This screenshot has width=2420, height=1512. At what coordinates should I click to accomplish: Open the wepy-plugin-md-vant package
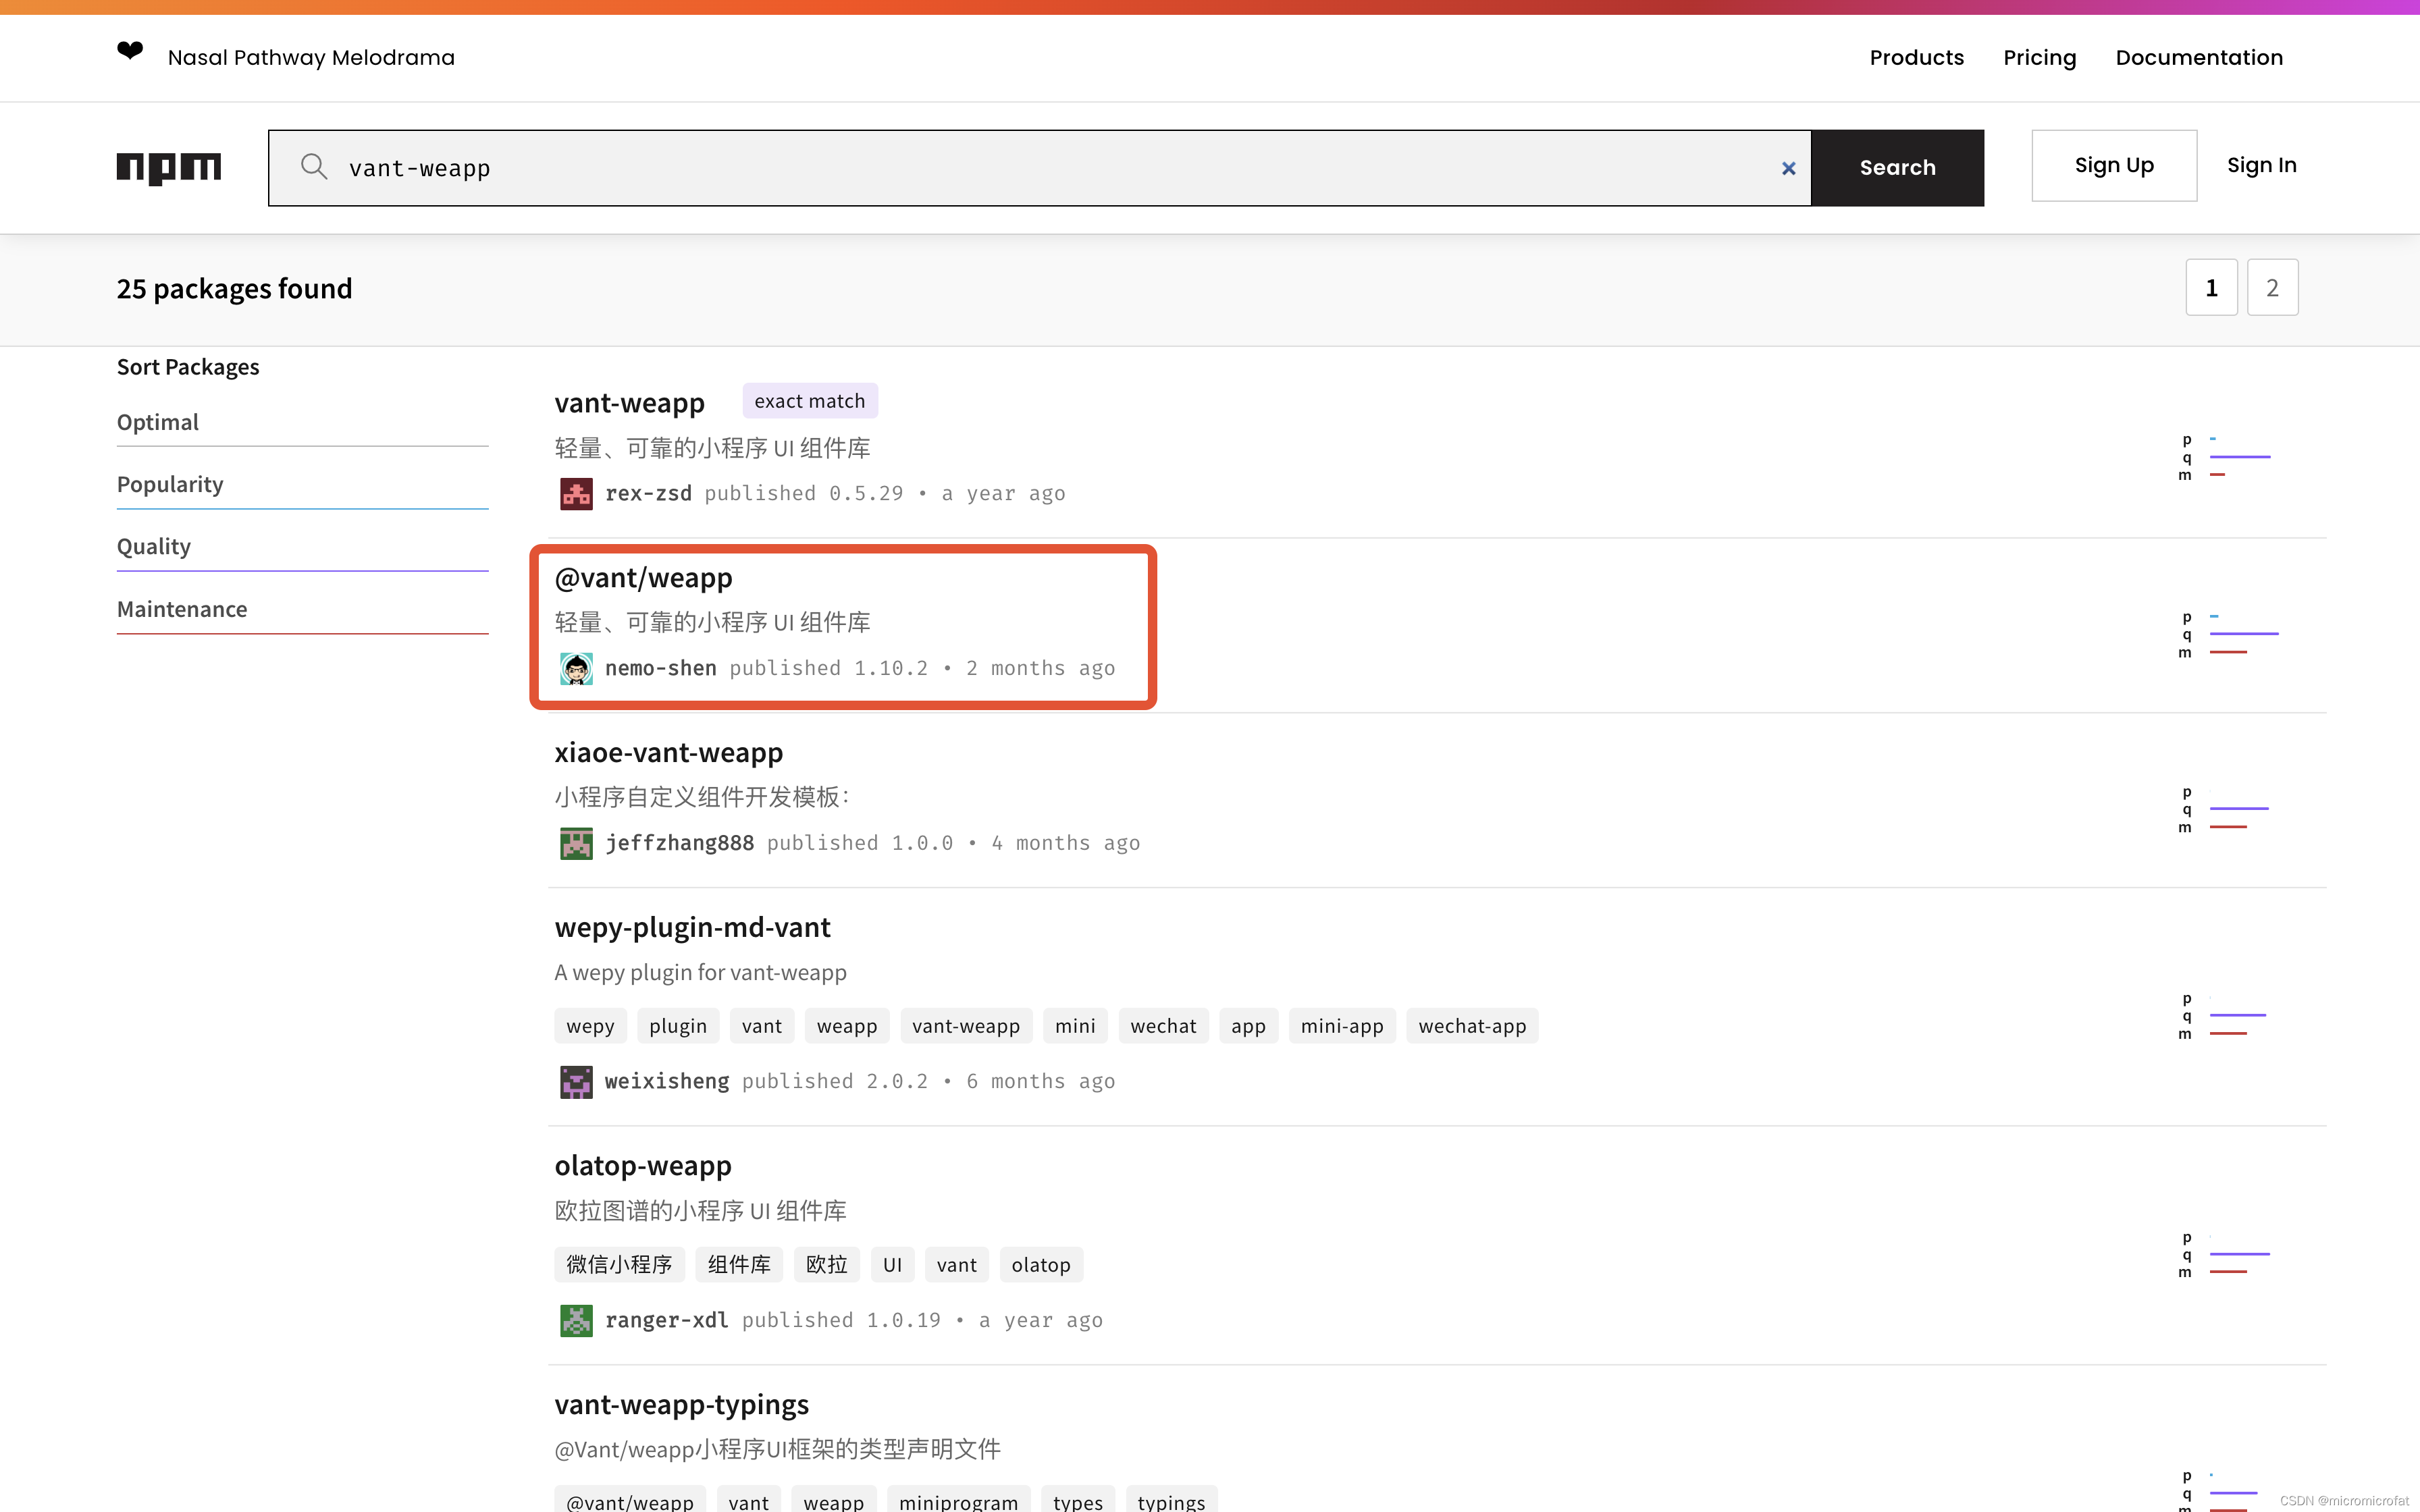692,927
